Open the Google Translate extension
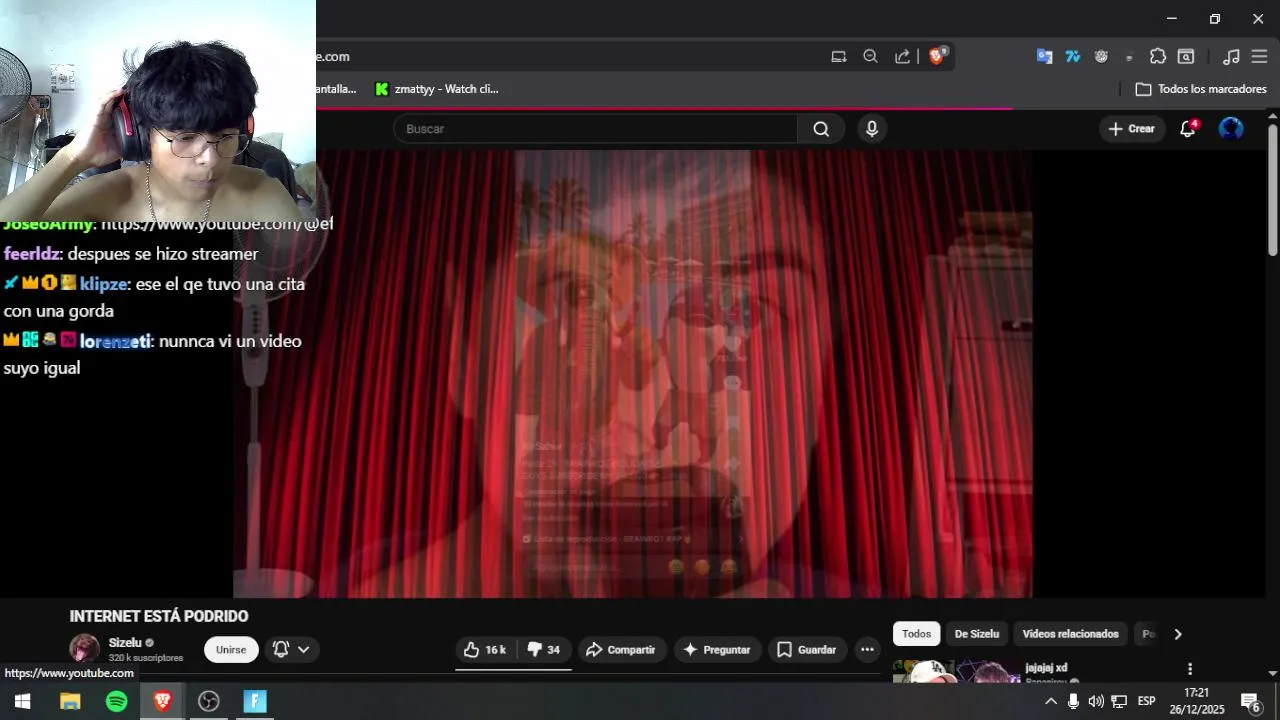 pyautogui.click(x=1044, y=57)
